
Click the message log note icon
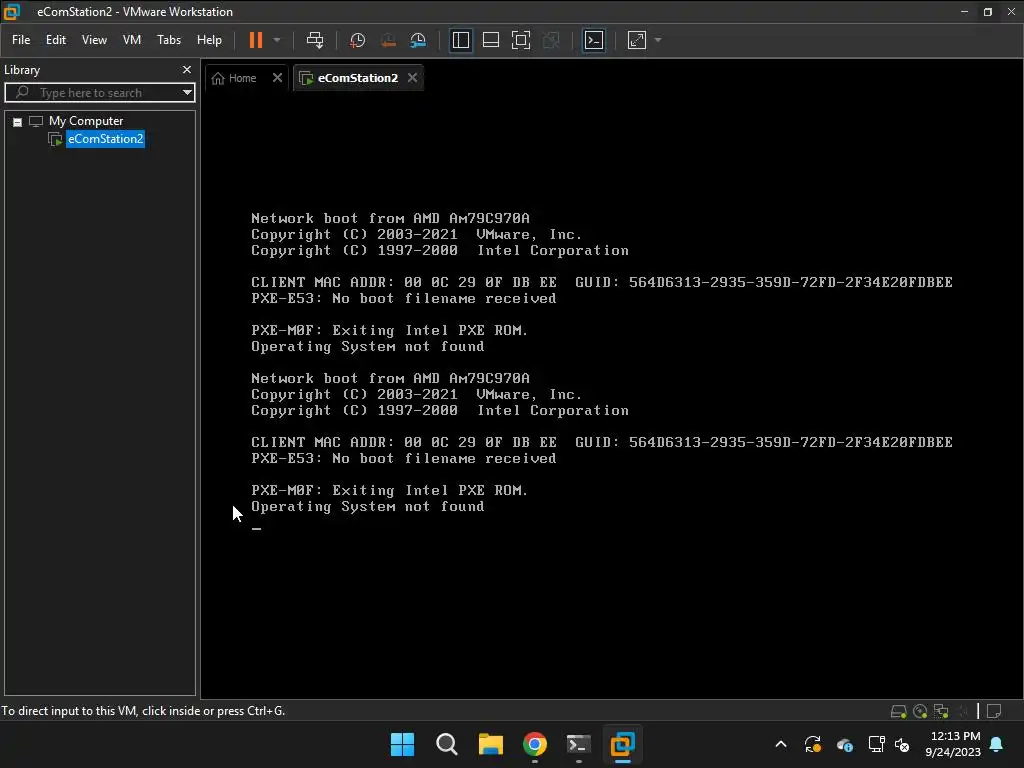pos(994,711)
